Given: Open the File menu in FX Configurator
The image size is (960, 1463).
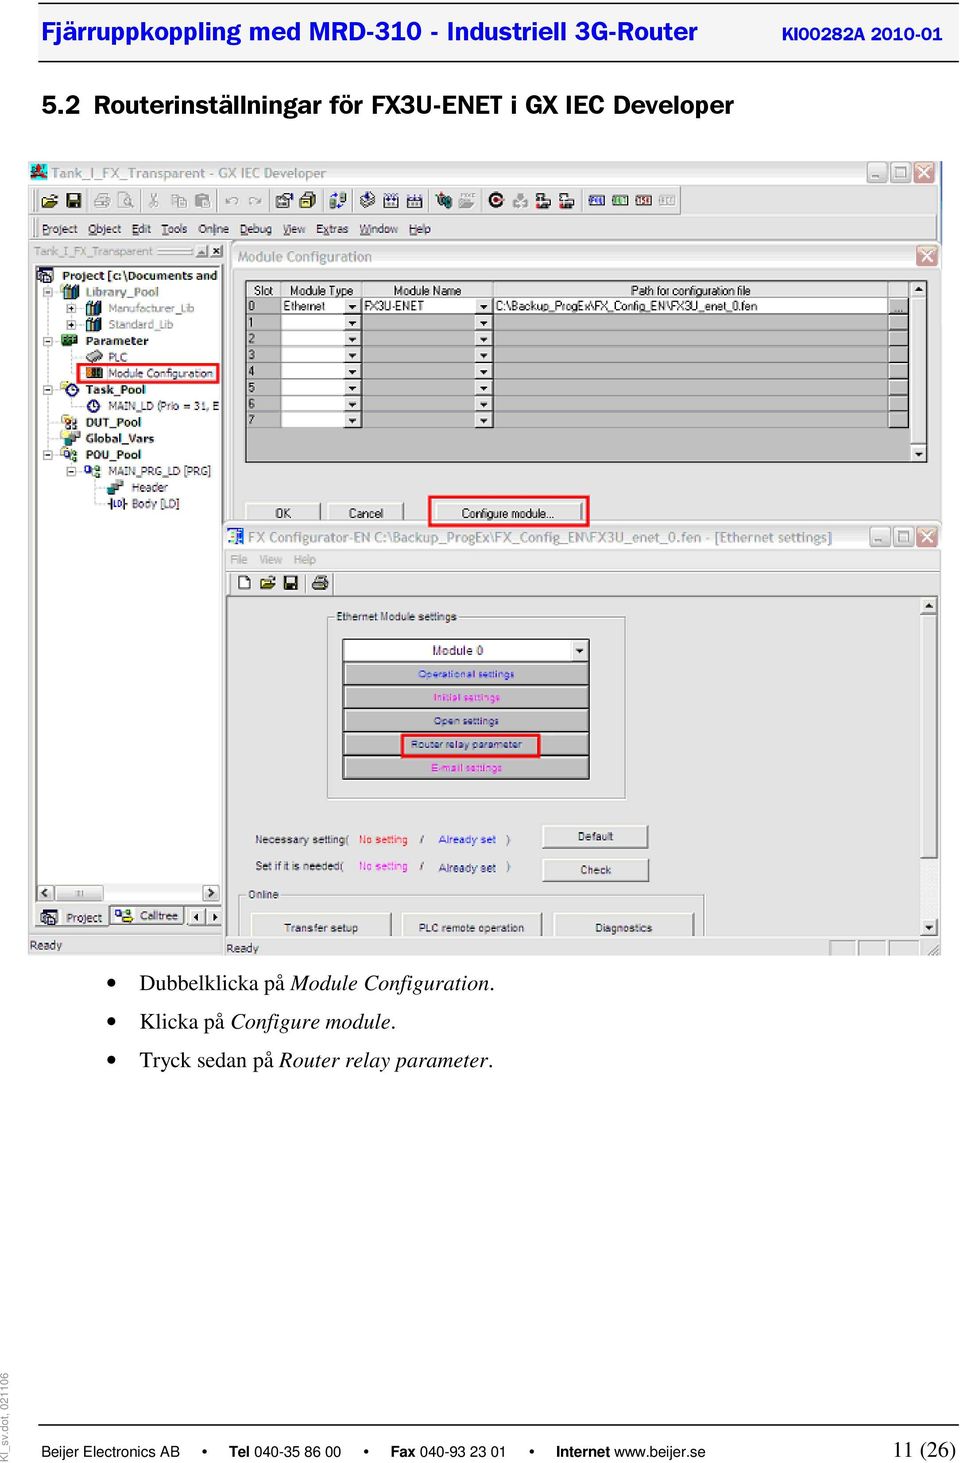Looking at the screenshot, I should point(239,560).
